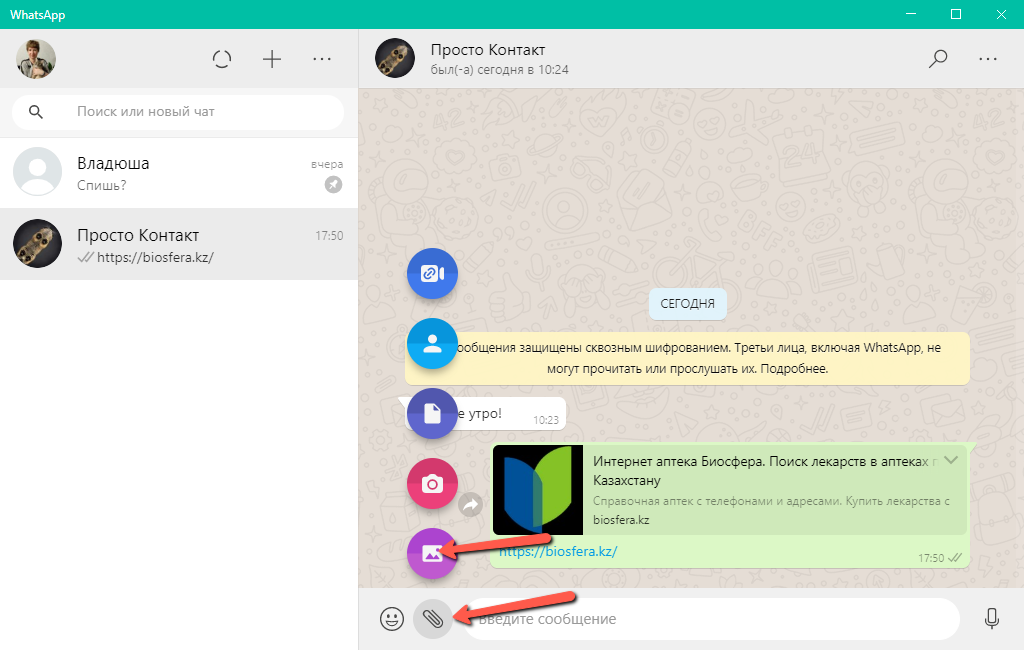
Task: Expand the link preview message chevron
Action: [x=951, y=459]
